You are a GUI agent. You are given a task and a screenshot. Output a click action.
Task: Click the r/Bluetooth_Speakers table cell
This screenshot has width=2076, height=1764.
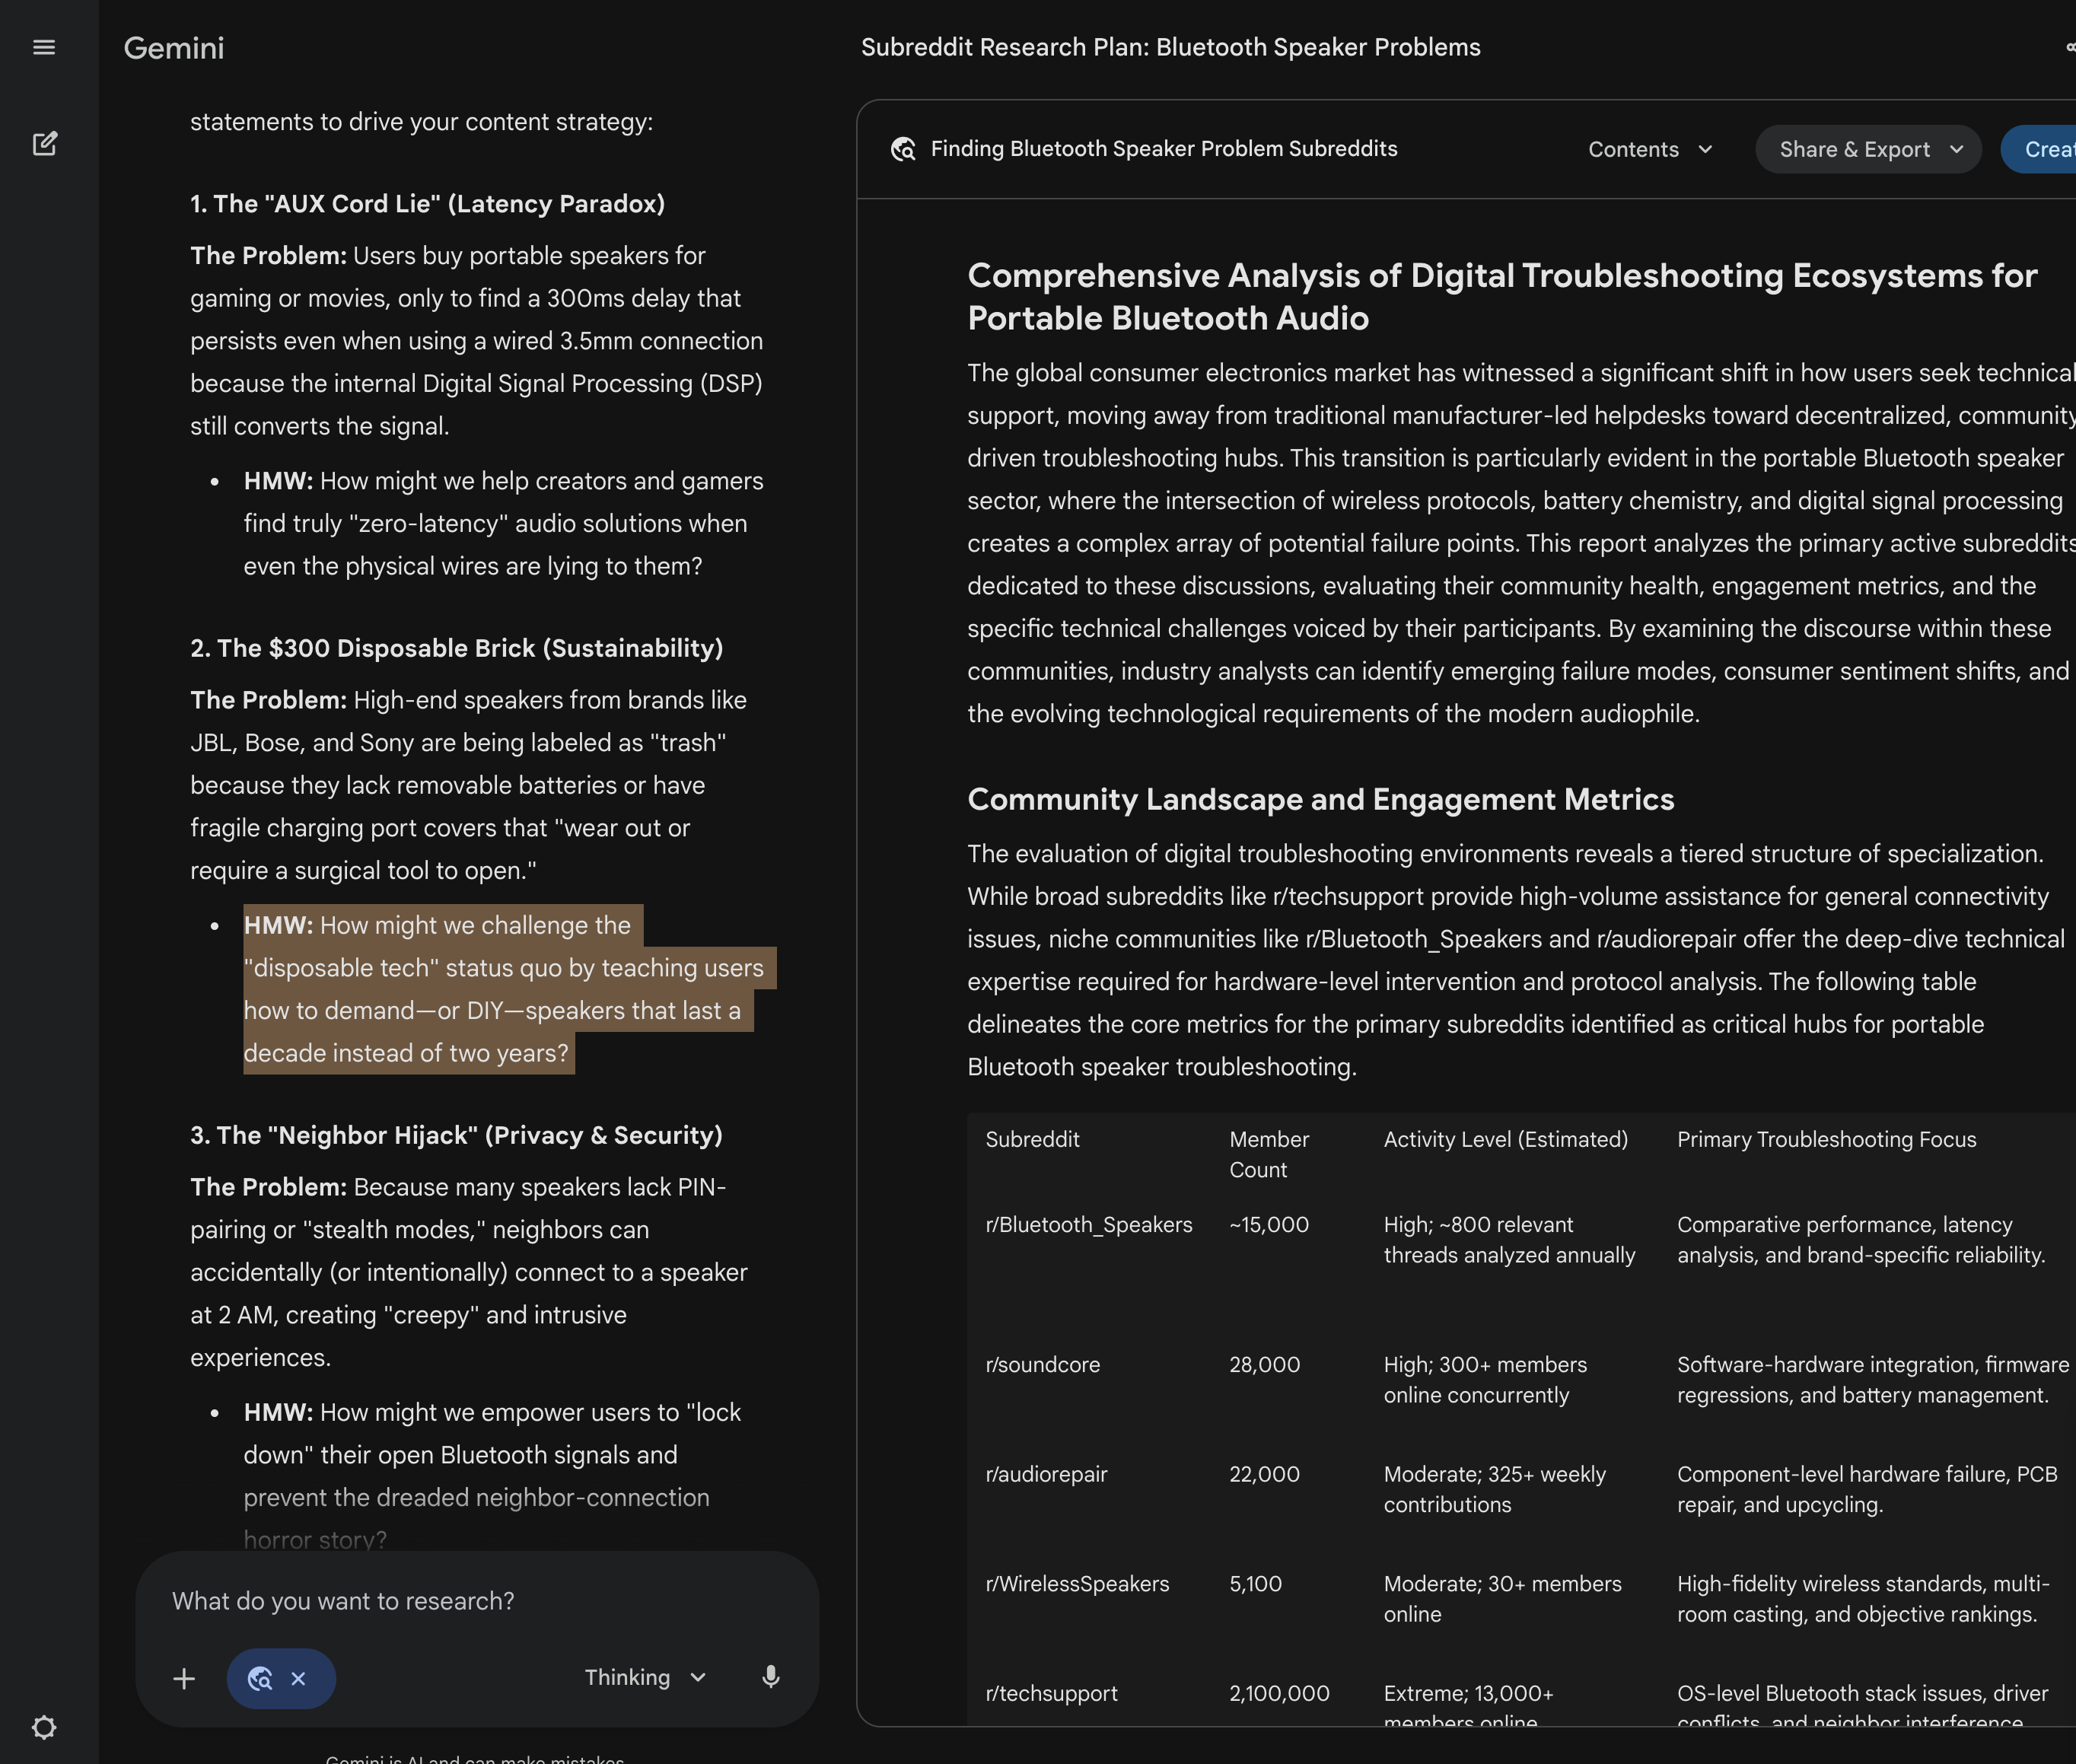click(1089, 1225)
